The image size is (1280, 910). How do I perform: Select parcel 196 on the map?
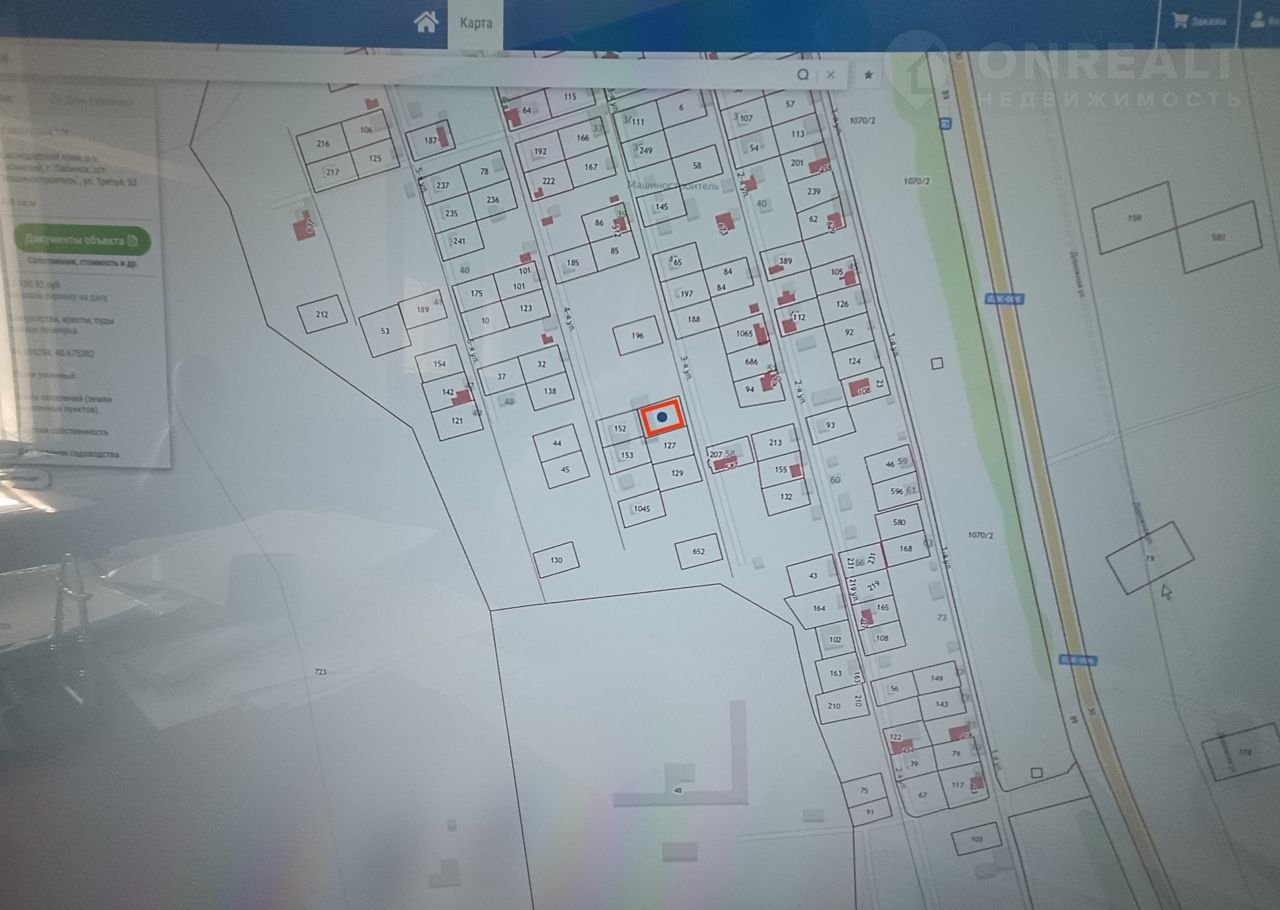pyautogui.click(x=638, y=336)
